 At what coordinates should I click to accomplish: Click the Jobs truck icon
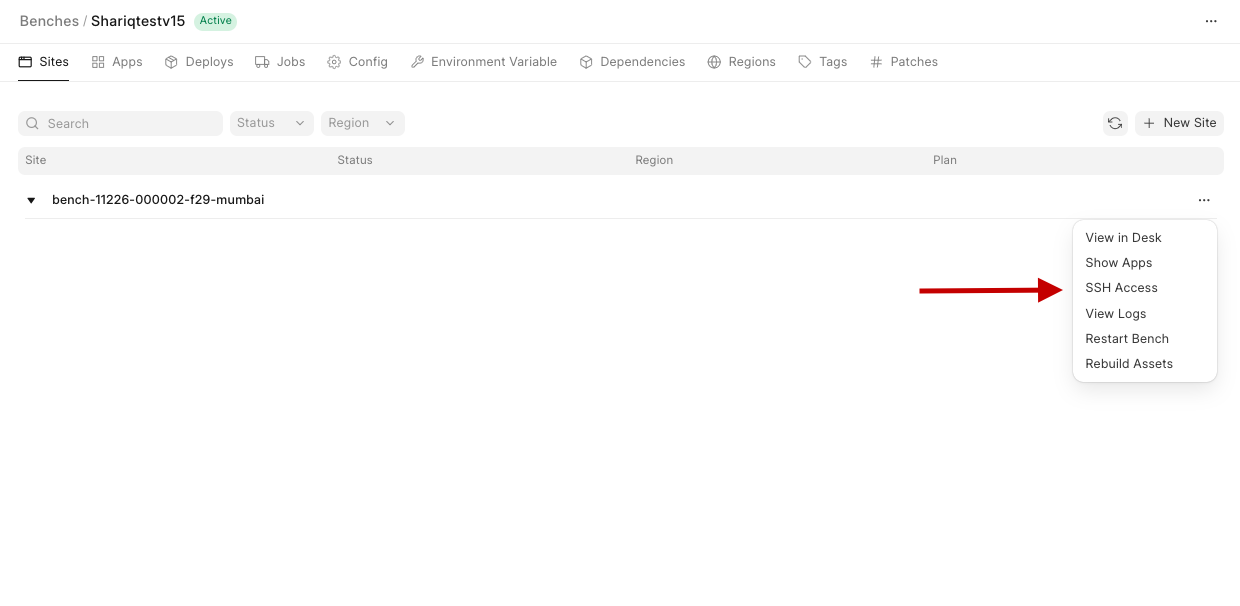[262, 62]
